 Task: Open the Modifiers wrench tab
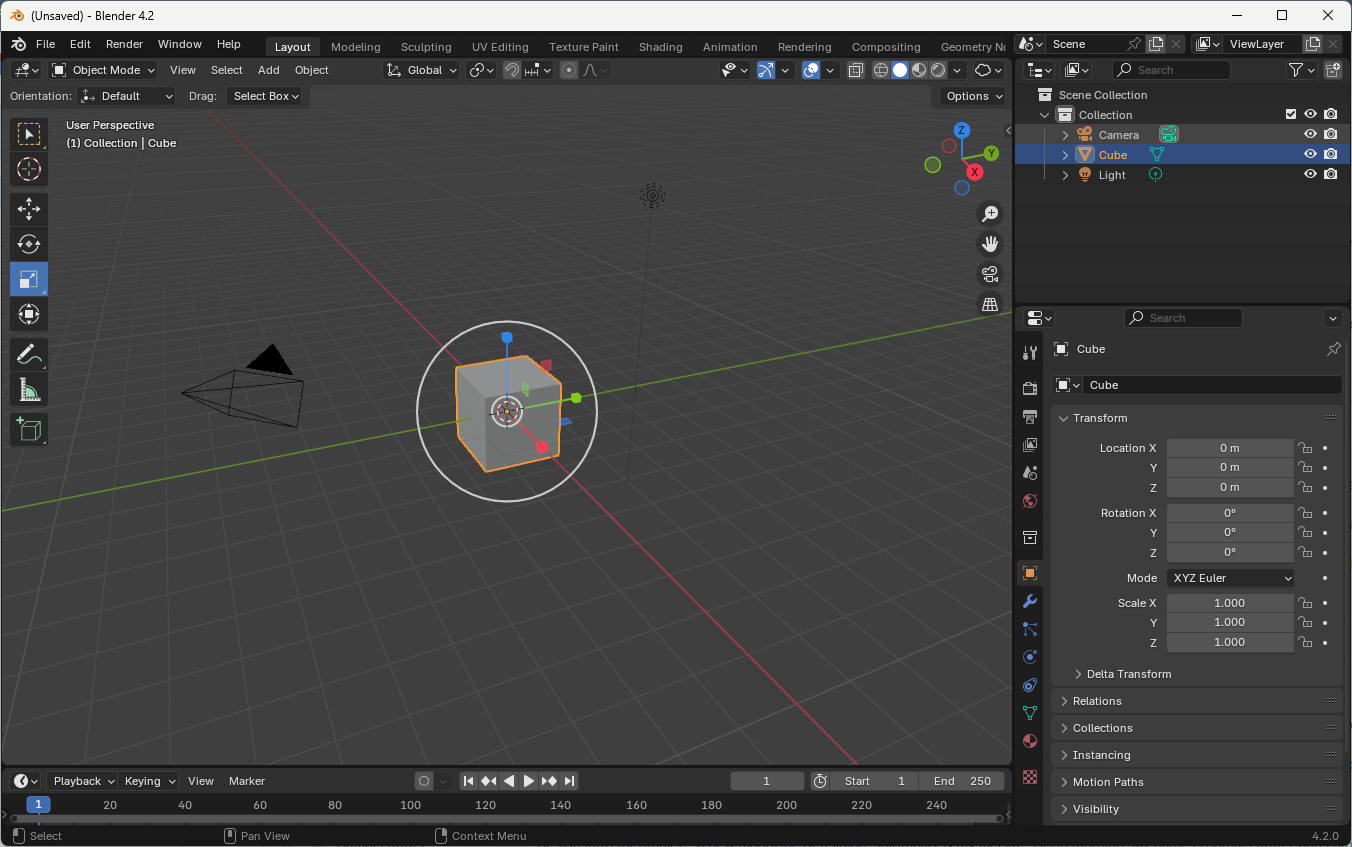(x=1030, y=601)
